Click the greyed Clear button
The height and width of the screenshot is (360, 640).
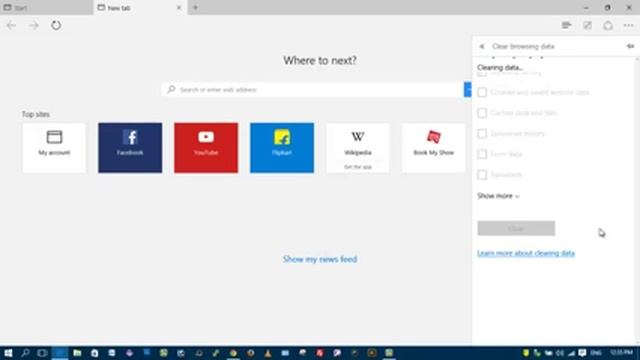point(516,229)
